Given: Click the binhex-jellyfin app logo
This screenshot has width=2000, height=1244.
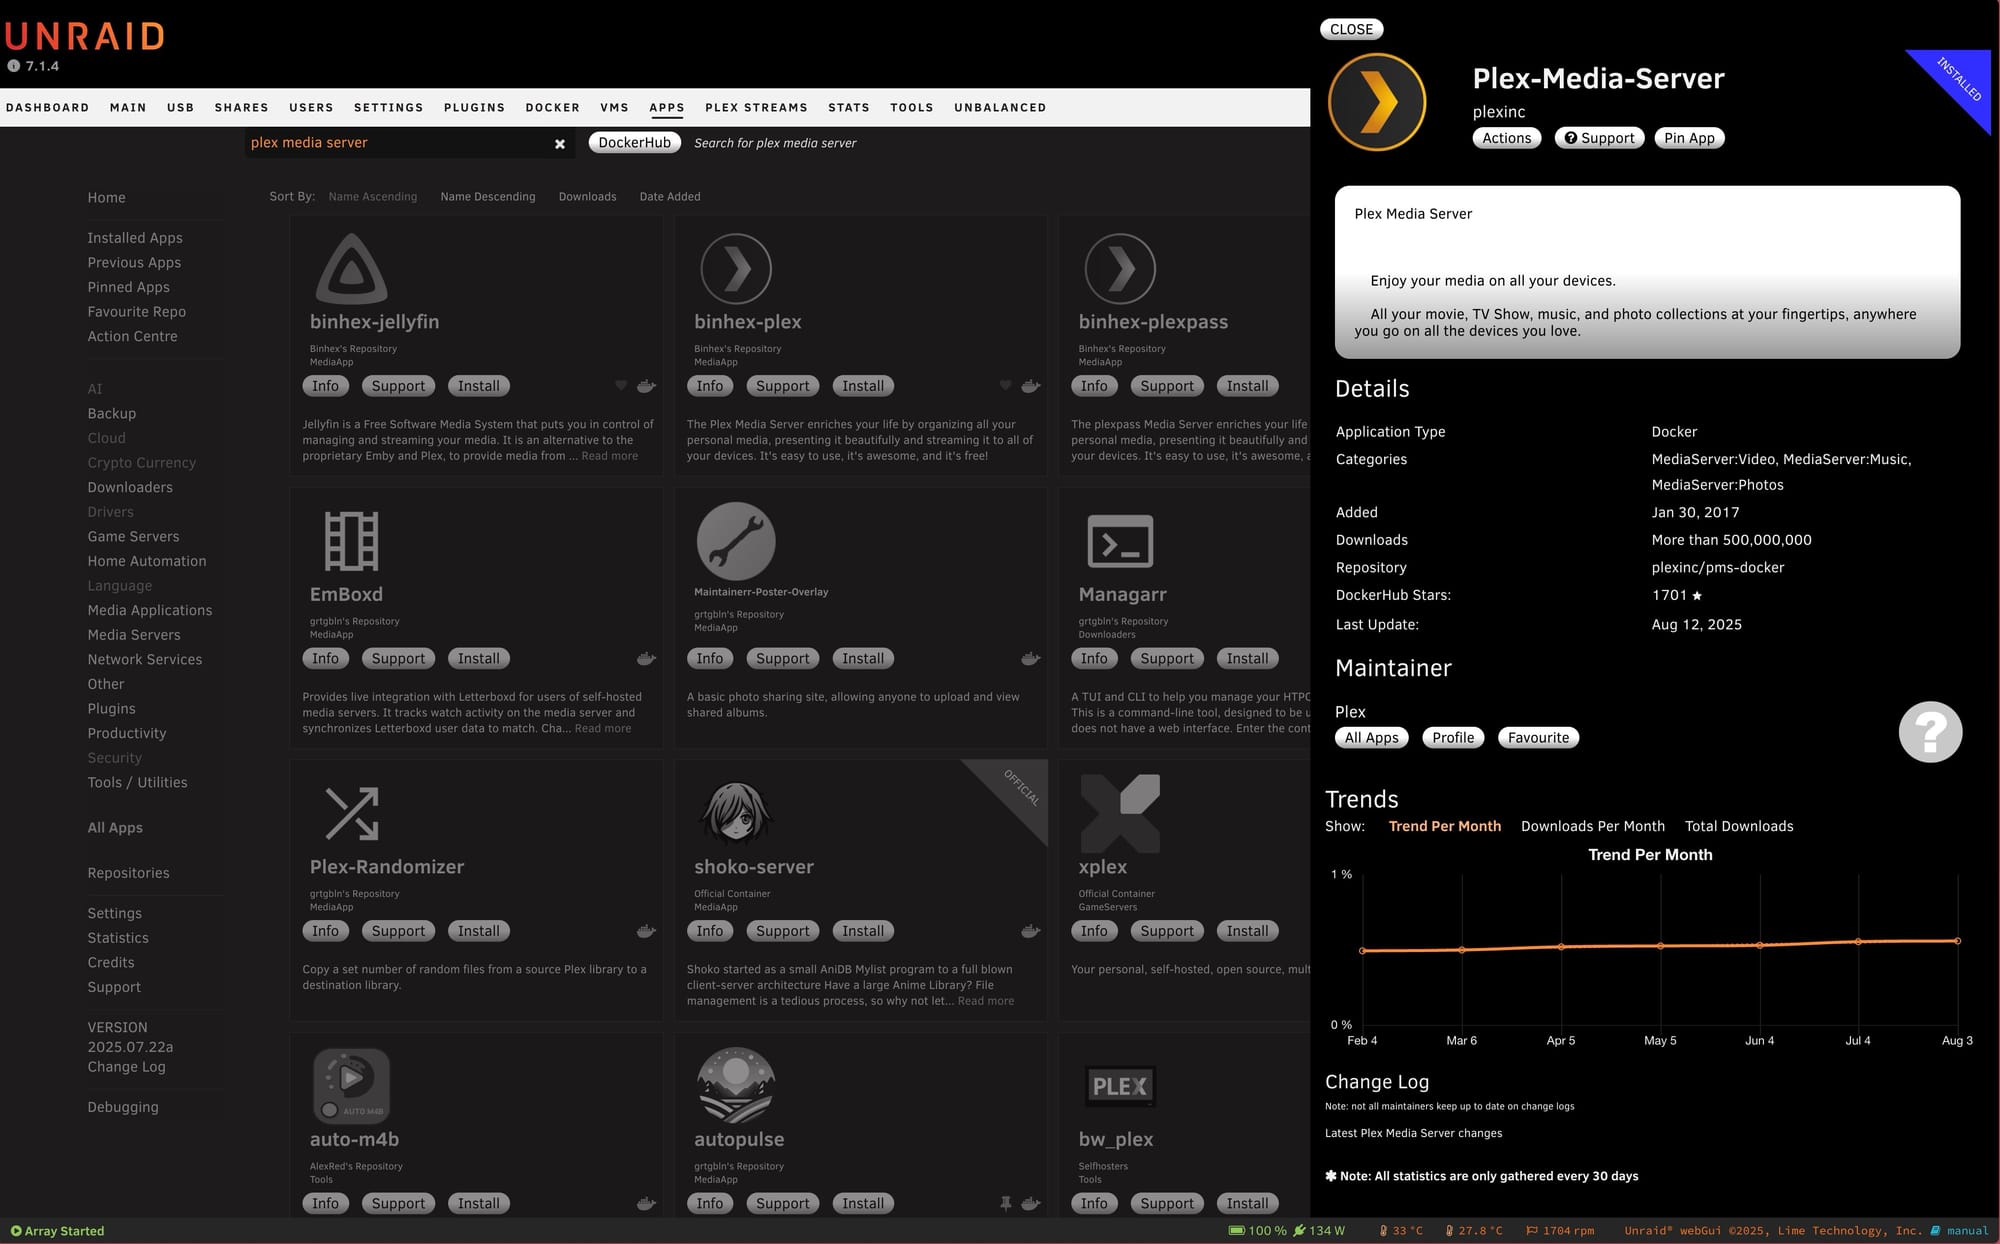Looking at the screenshot, I should [x=351, y=268].
